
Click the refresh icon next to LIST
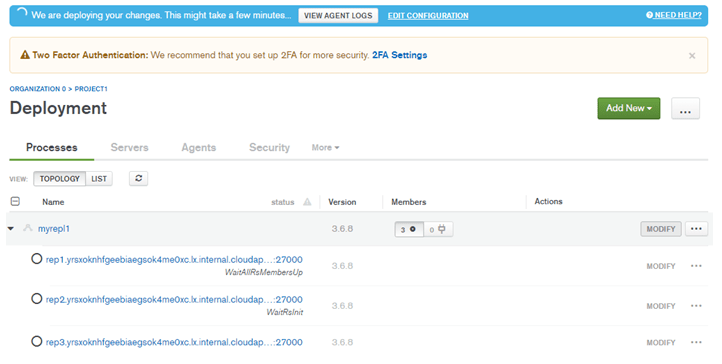139,179
